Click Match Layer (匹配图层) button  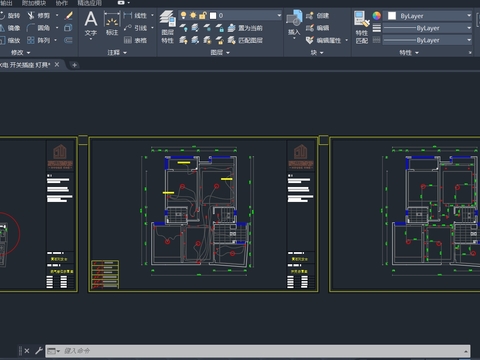[245, 40]
